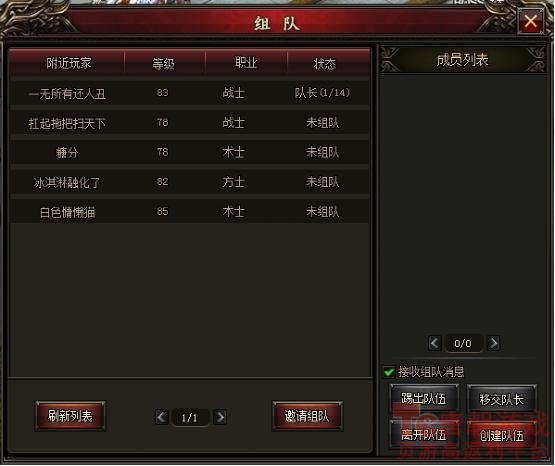Viewport: 555px width, 466px height.
Task: Toggle the 接收组队消息 checkbox
Action: 389,372
